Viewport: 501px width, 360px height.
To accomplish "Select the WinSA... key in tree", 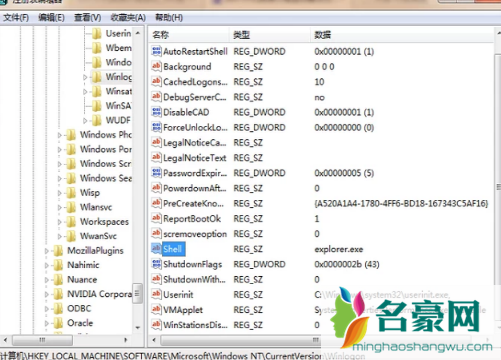I will [x=119, y=106].
